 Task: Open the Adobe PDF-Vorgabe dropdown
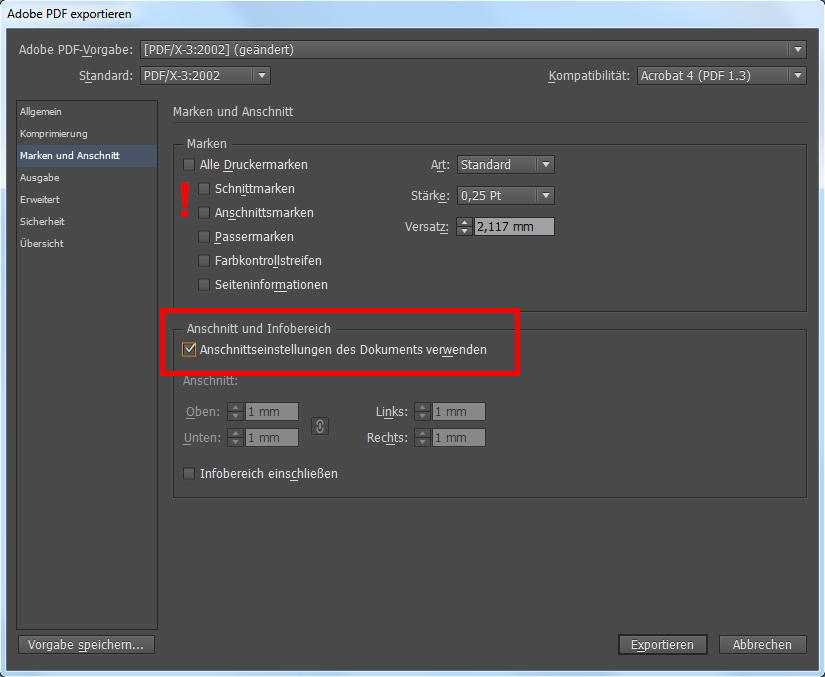pyautogui.click(x=473, y=49)
